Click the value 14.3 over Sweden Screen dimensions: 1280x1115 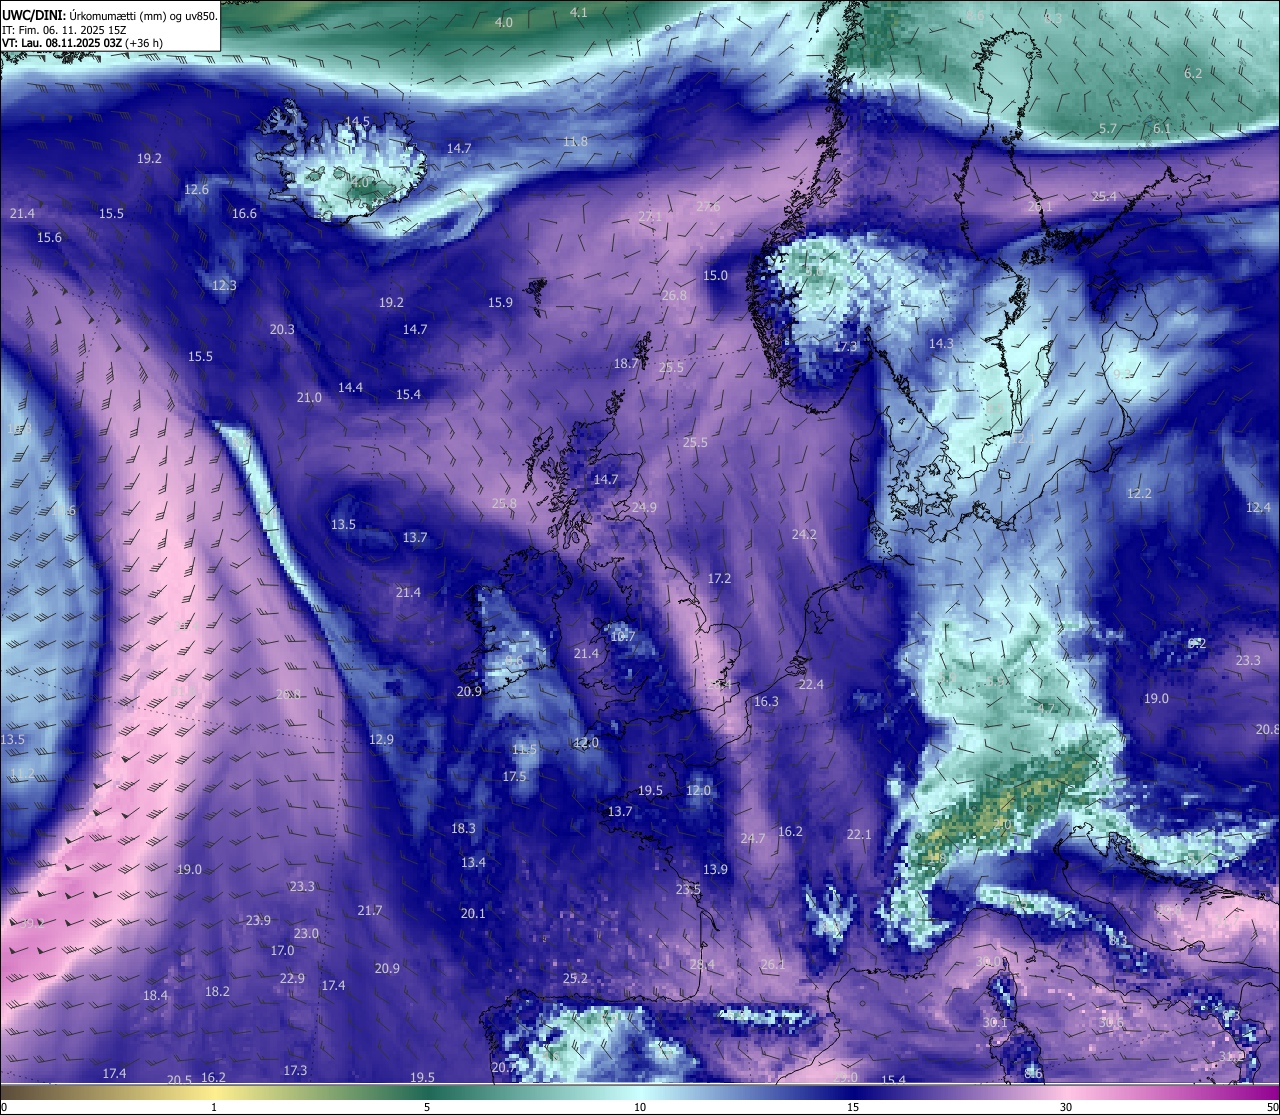(x=941, y=343)
